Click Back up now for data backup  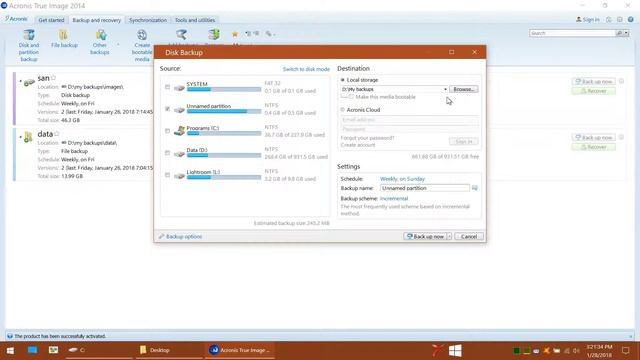tap(593, 138)
